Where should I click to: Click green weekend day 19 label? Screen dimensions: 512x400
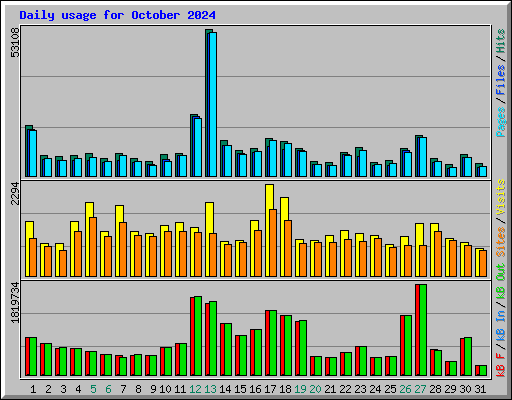(x=300, y=389)
